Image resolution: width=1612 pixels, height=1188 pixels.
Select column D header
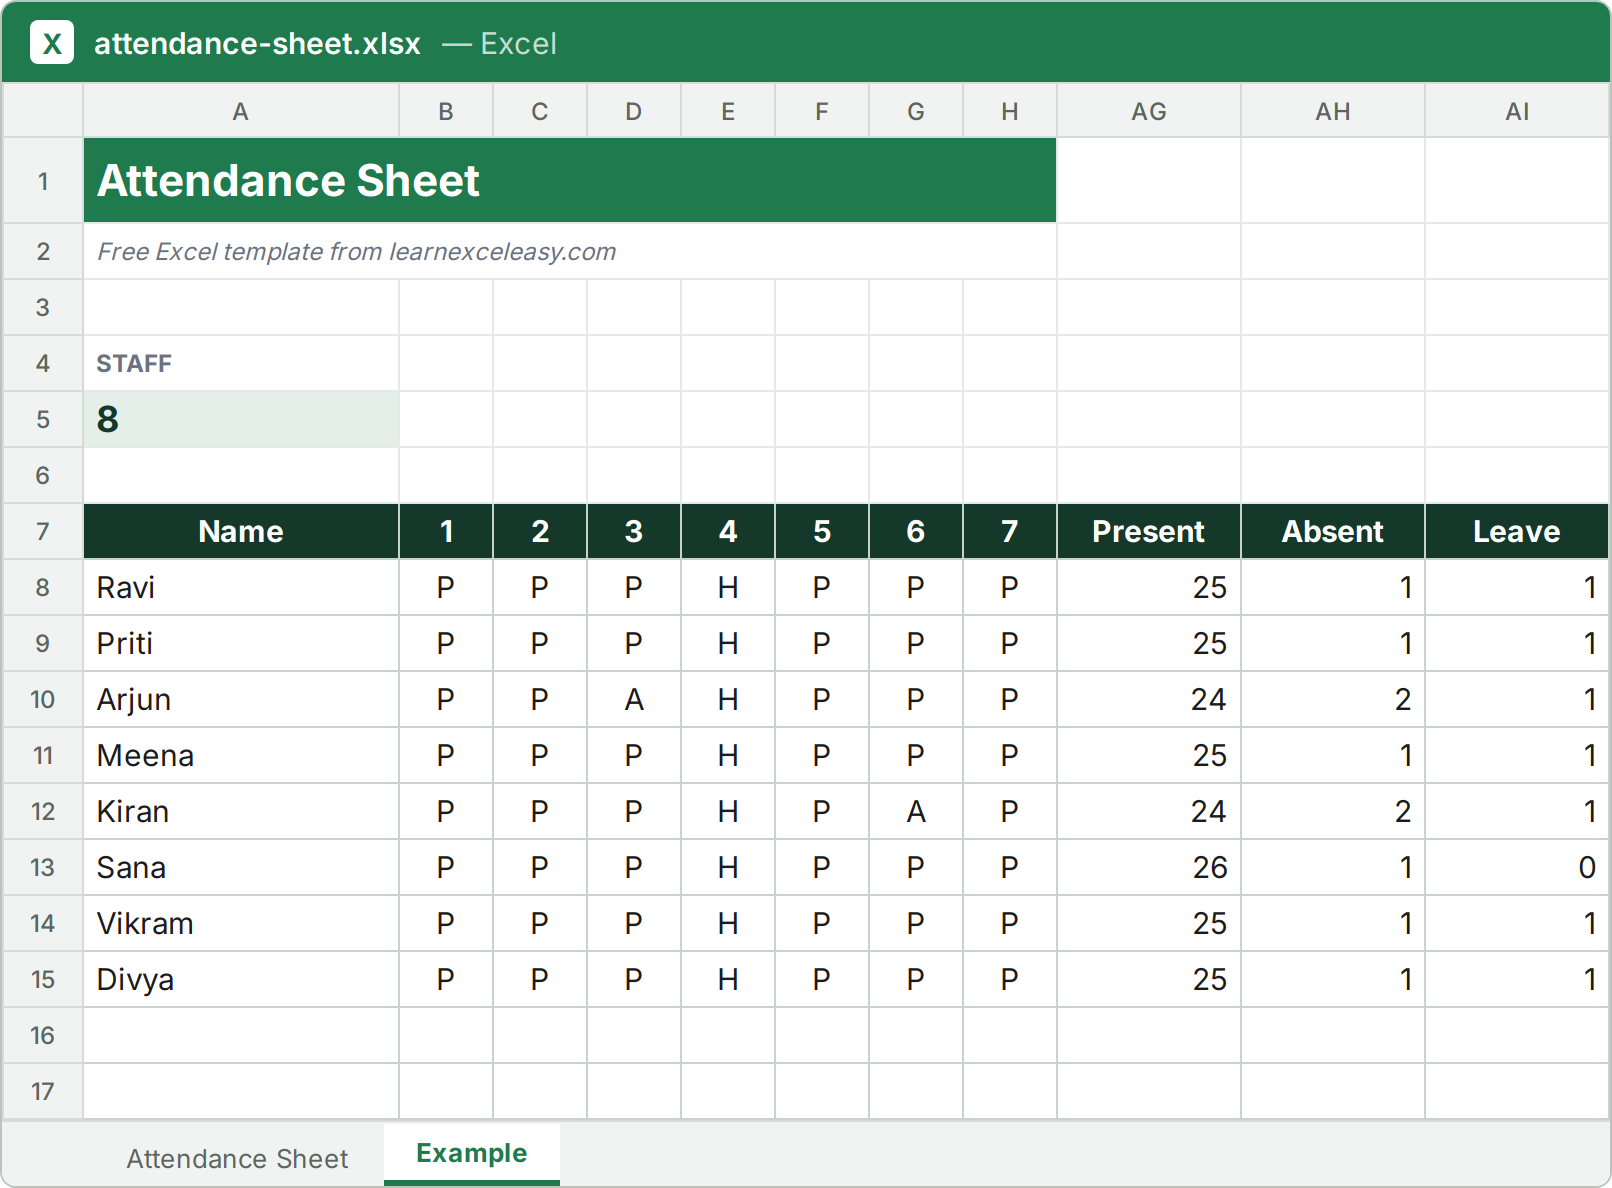[634, 111]
